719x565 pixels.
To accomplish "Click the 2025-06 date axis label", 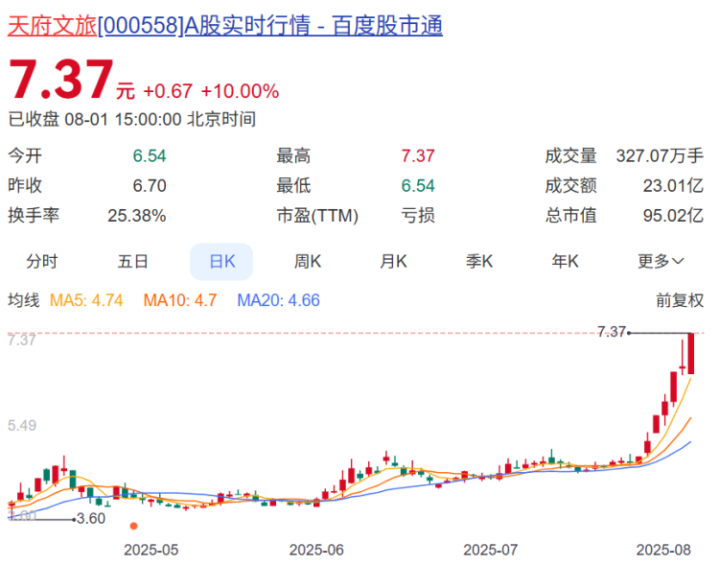I will click(316, 550).
